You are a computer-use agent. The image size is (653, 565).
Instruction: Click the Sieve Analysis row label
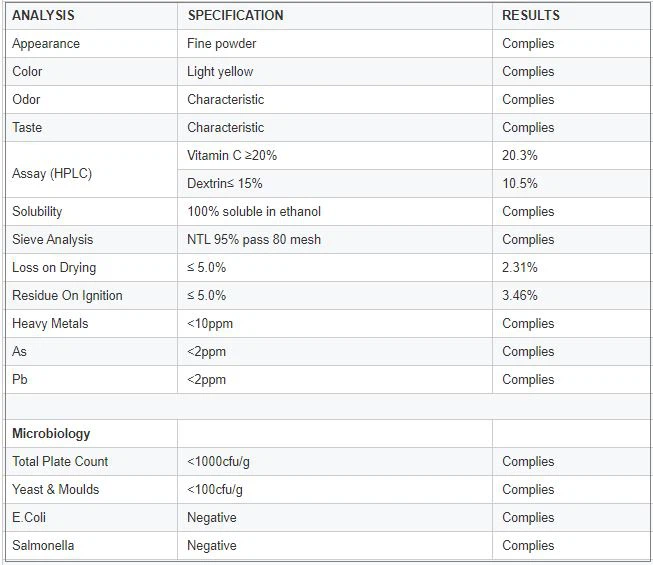coord(52,240)
